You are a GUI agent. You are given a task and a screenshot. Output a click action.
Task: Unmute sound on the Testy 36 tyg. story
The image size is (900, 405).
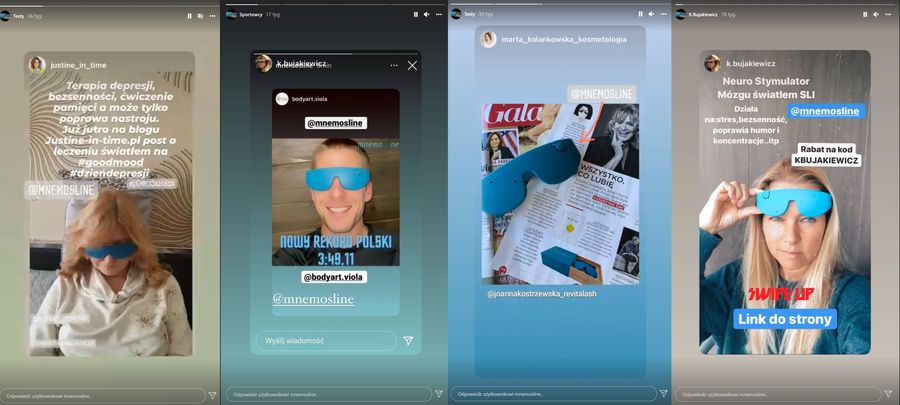200,16
